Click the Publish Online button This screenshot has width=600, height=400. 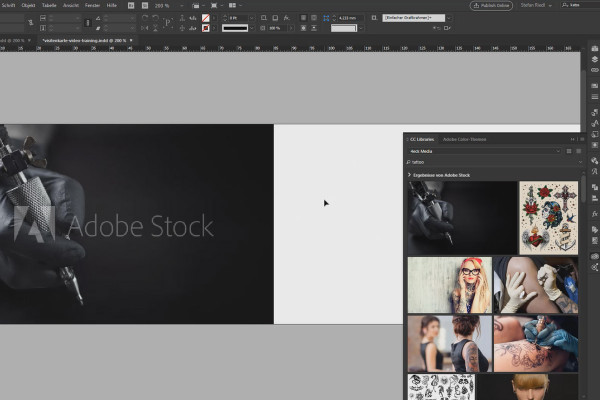coord(491,5)
